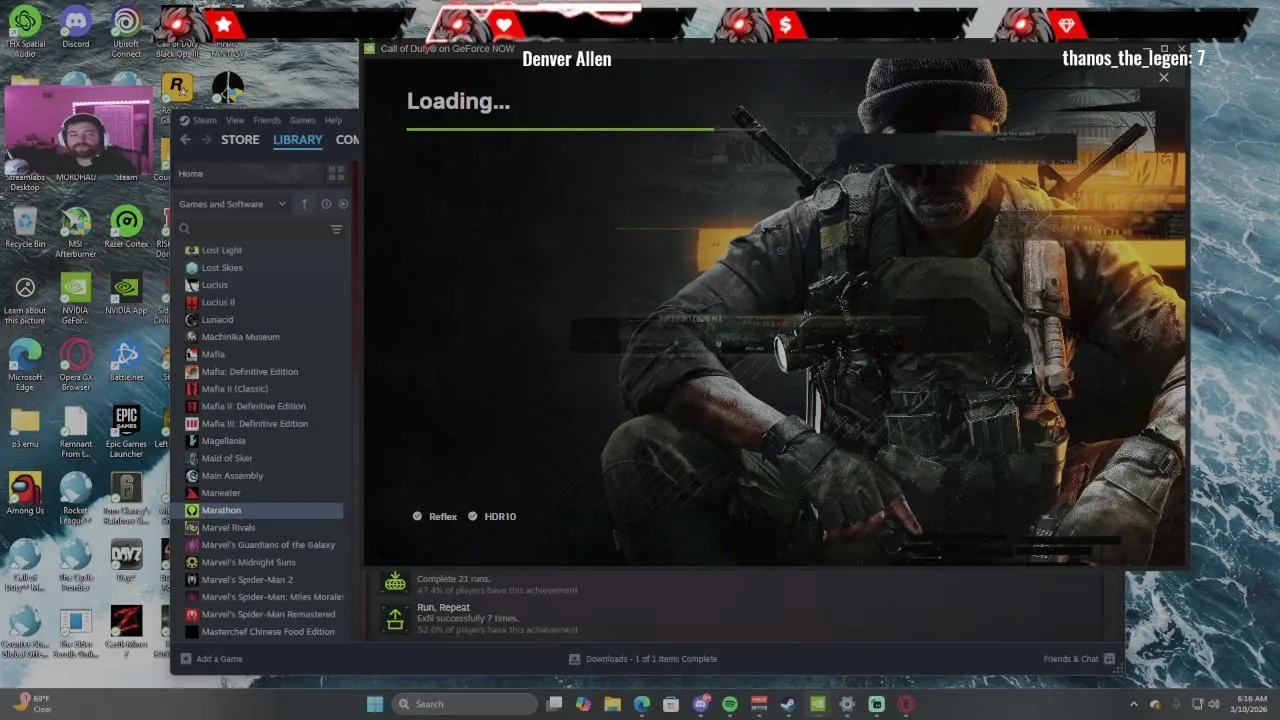Open the Recycle Bin desktop icon
1280x720 pixels.
point(25,227)
